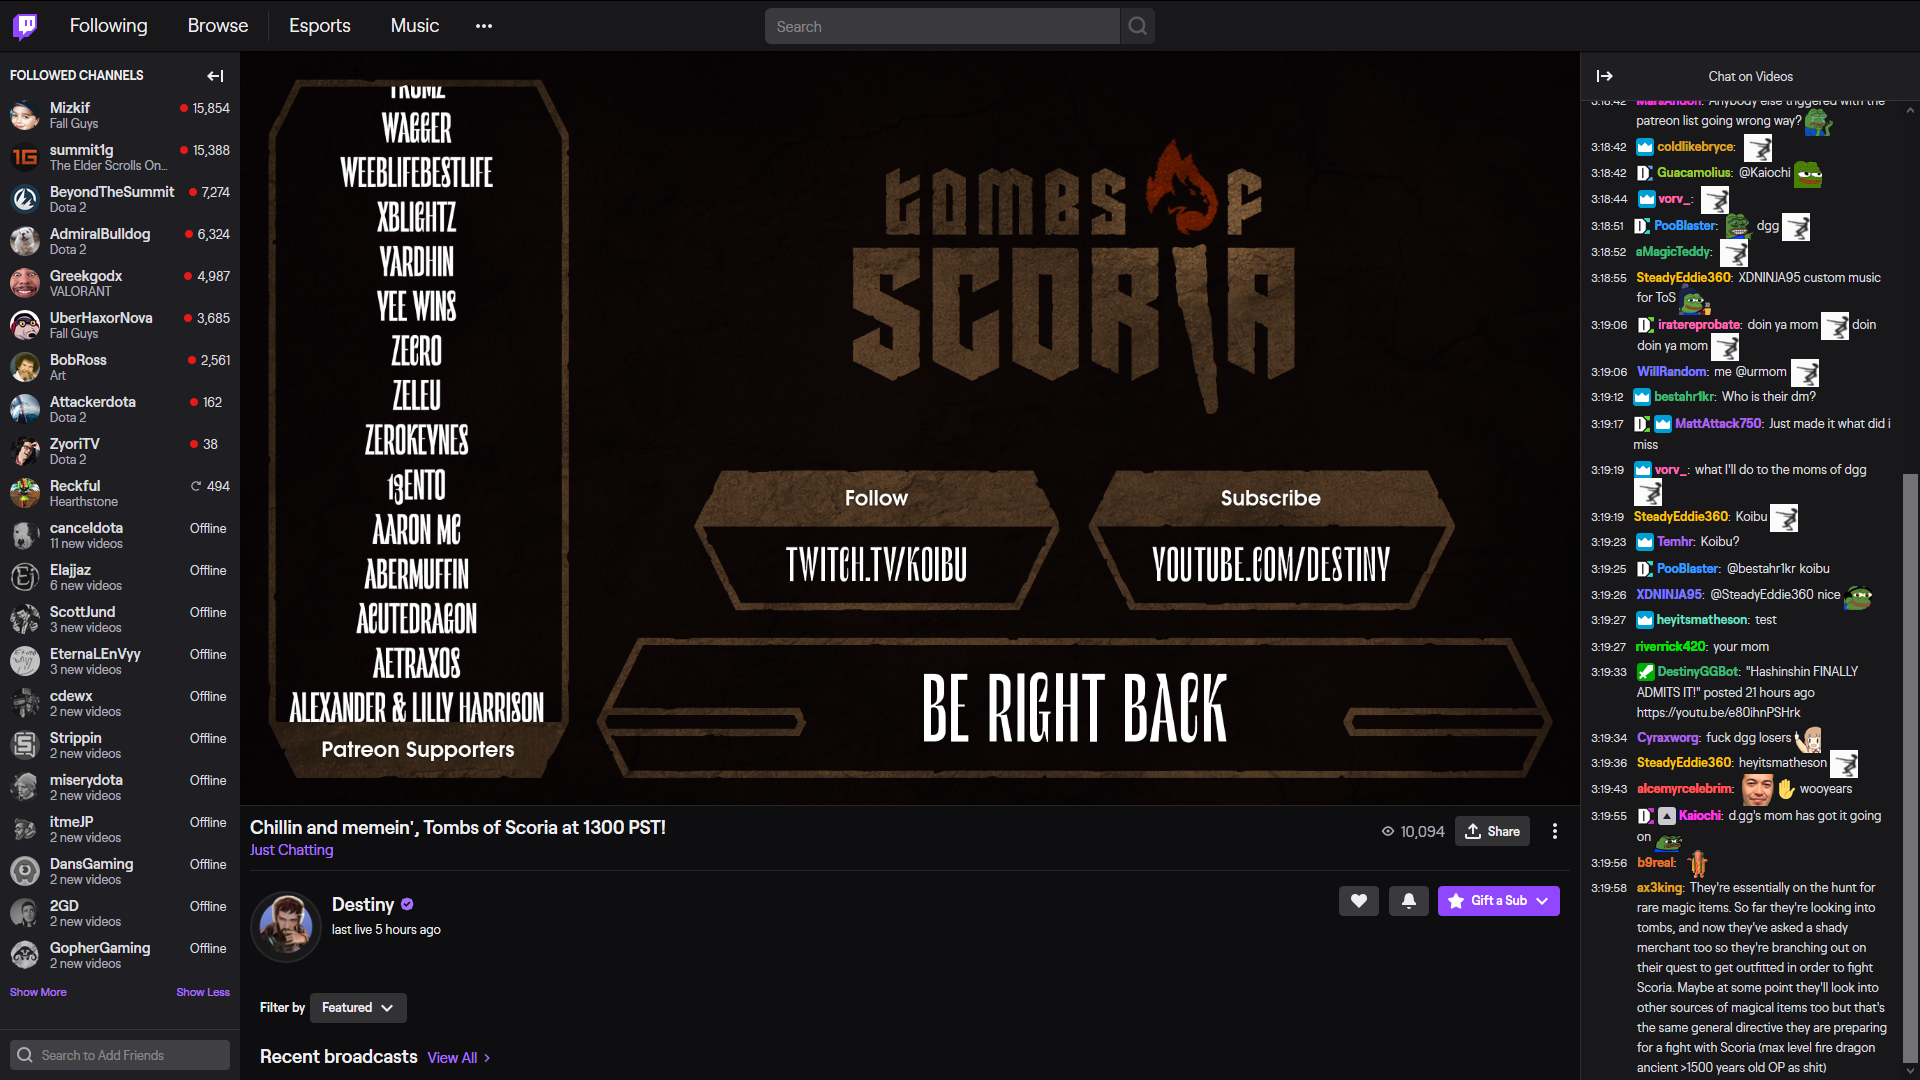Open Attackerdota channel avatar
This screenshot has height=1080, width=1920.
pyautogui.click(x=25, y=409)
